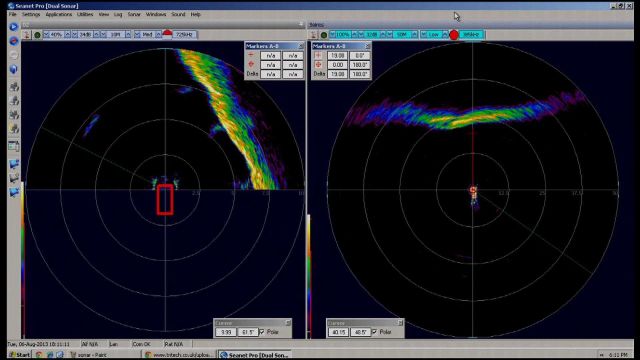
Task: Raise left sonar speed above Med
Action: click(x=158, y=35)
